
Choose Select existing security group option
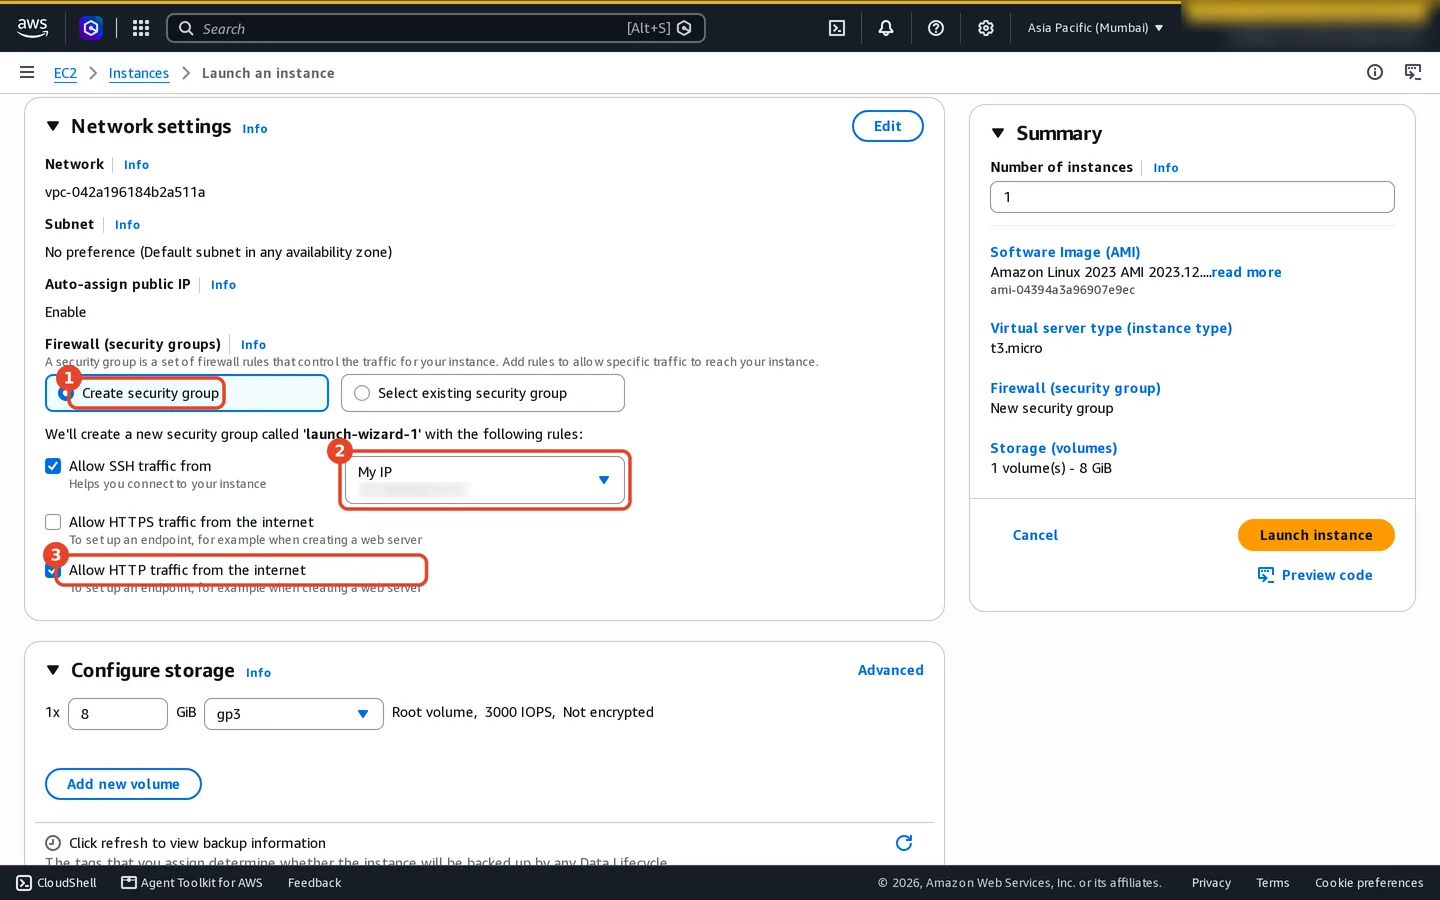click(483, 393)
